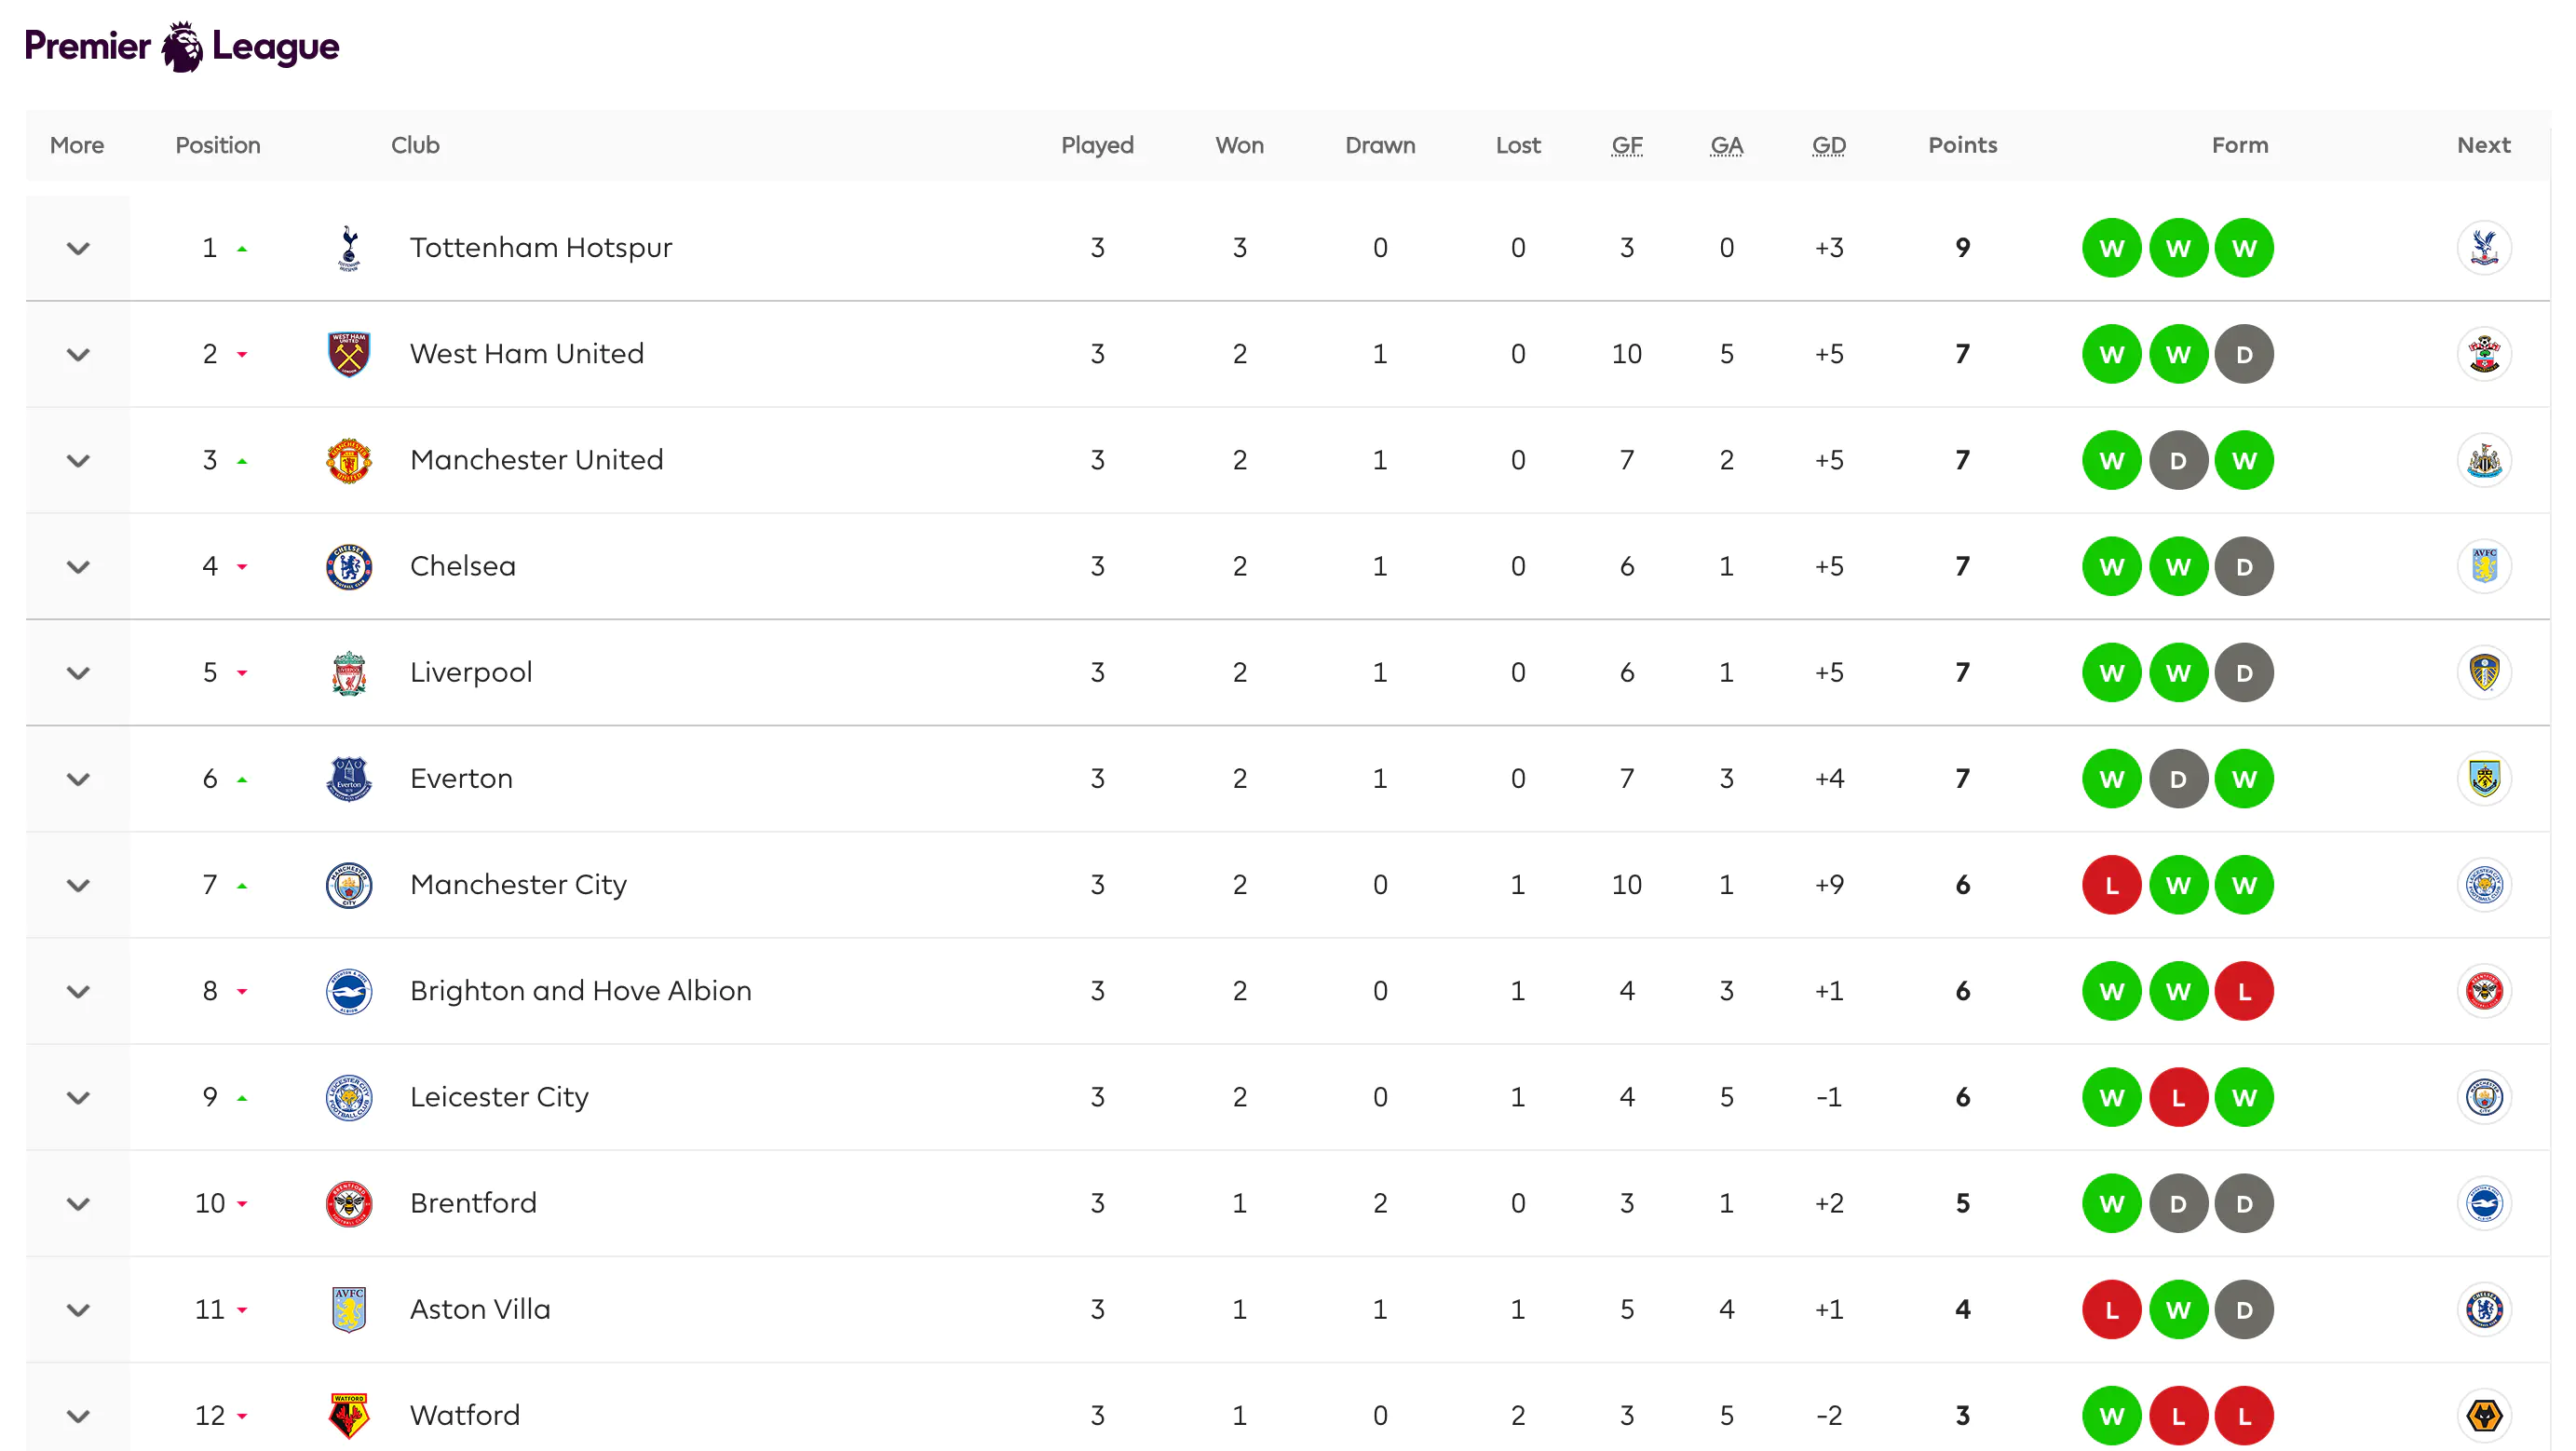This screenshot has height=1451, width=2576.
Task: Expand more details for Manchester City
Action: pyautogui.click(x=78, y=885)
